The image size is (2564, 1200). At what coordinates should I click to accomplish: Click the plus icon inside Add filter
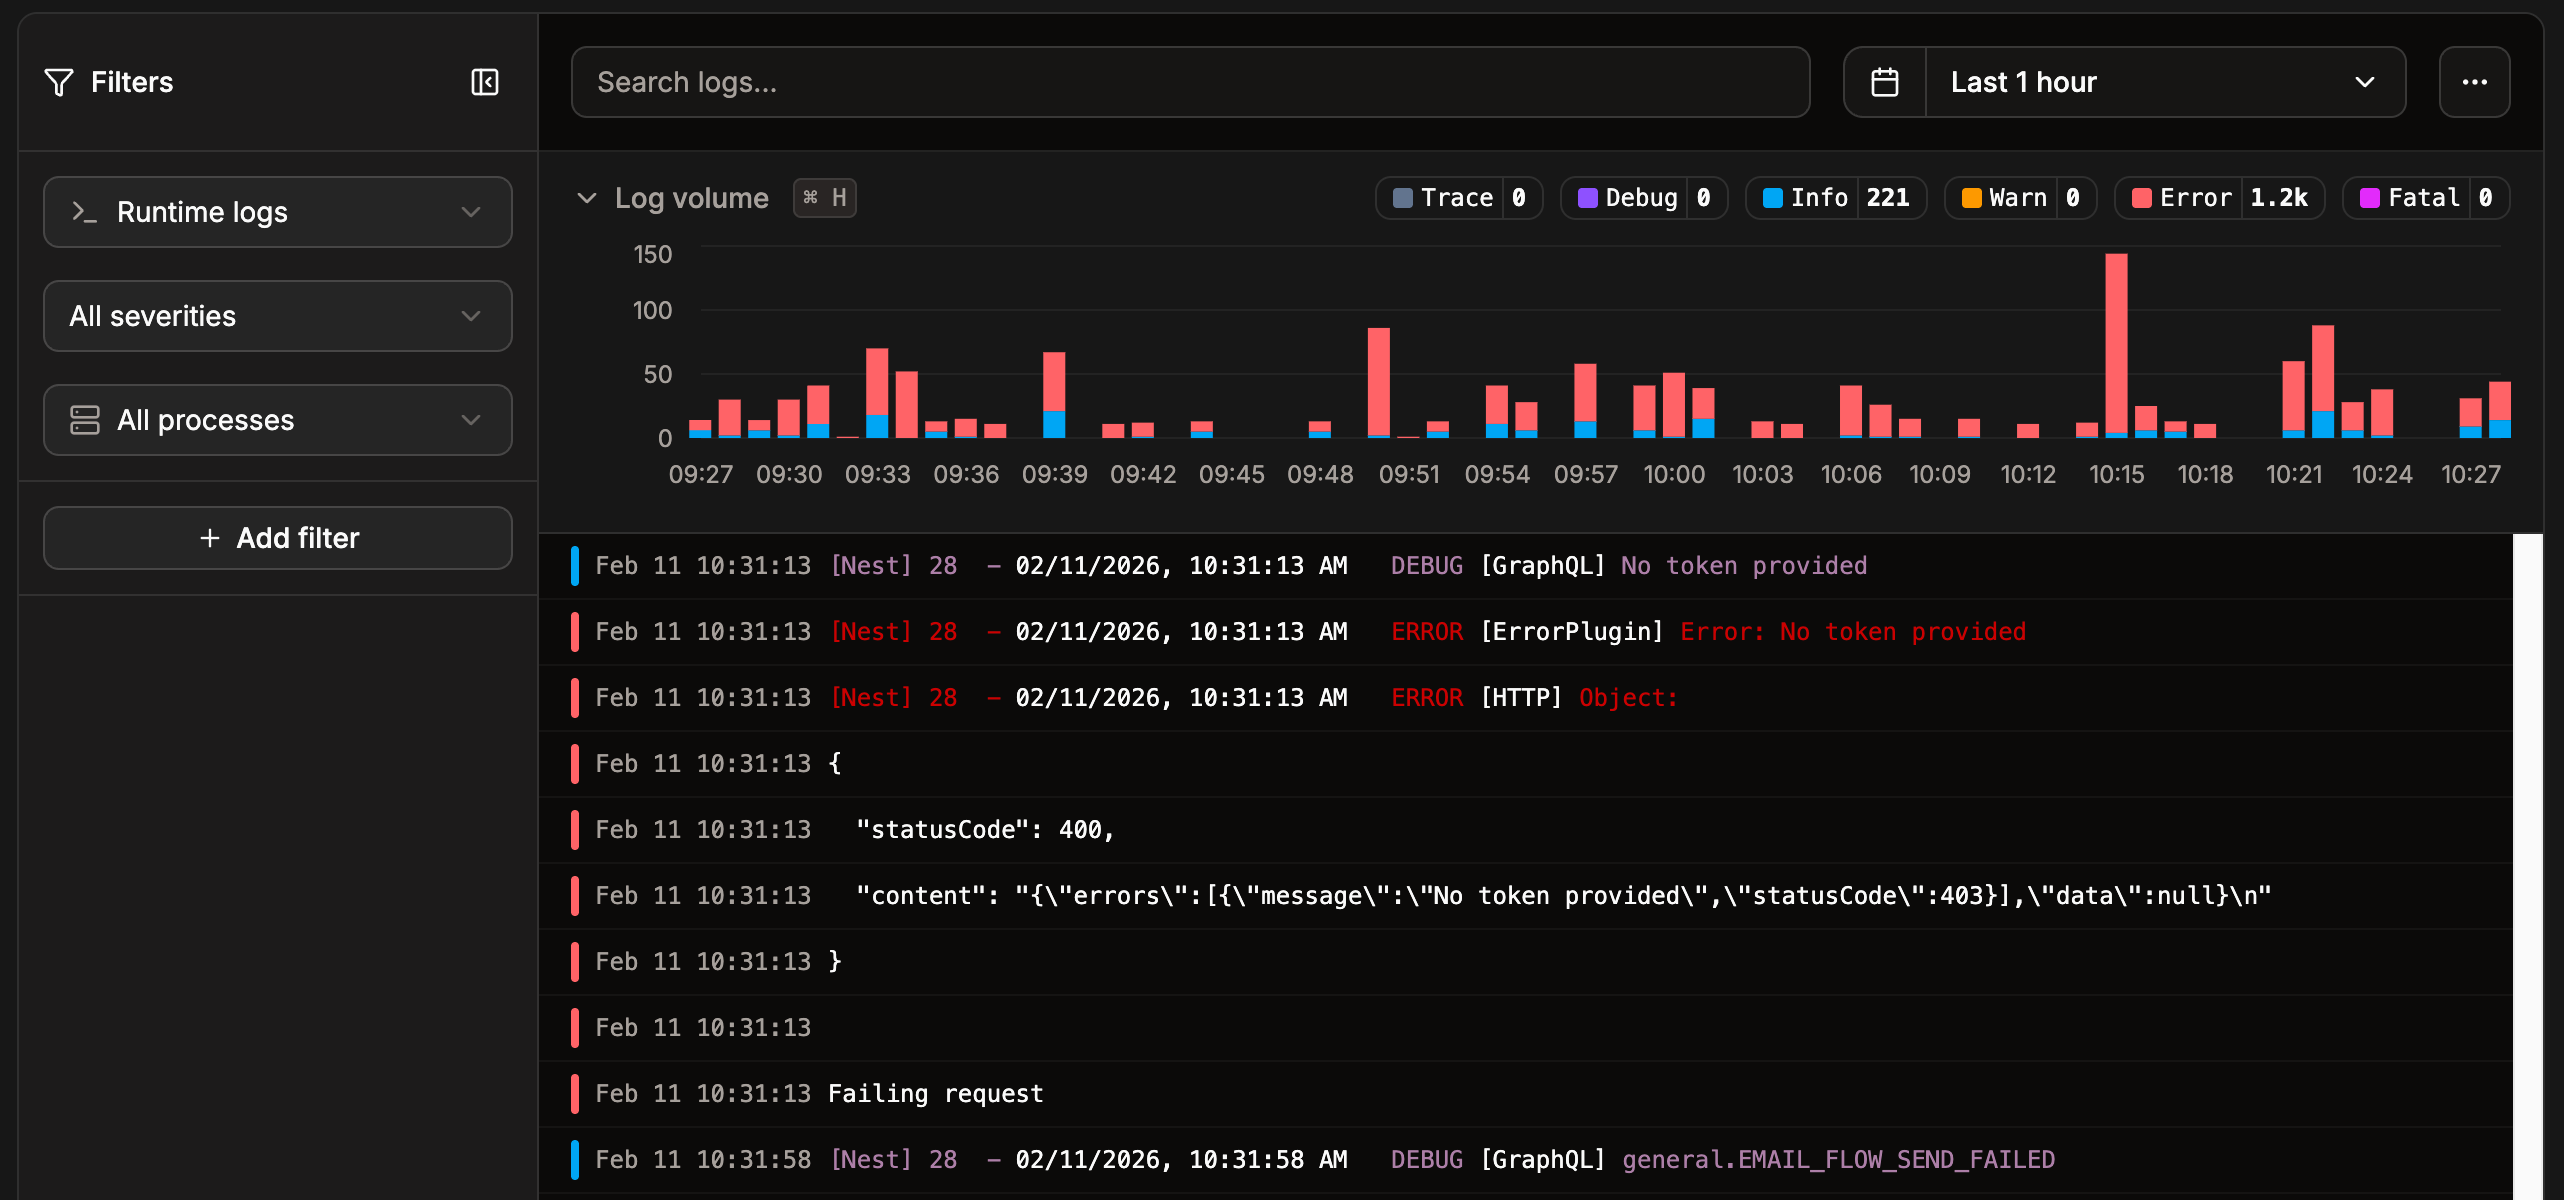(x=209, y=538)
